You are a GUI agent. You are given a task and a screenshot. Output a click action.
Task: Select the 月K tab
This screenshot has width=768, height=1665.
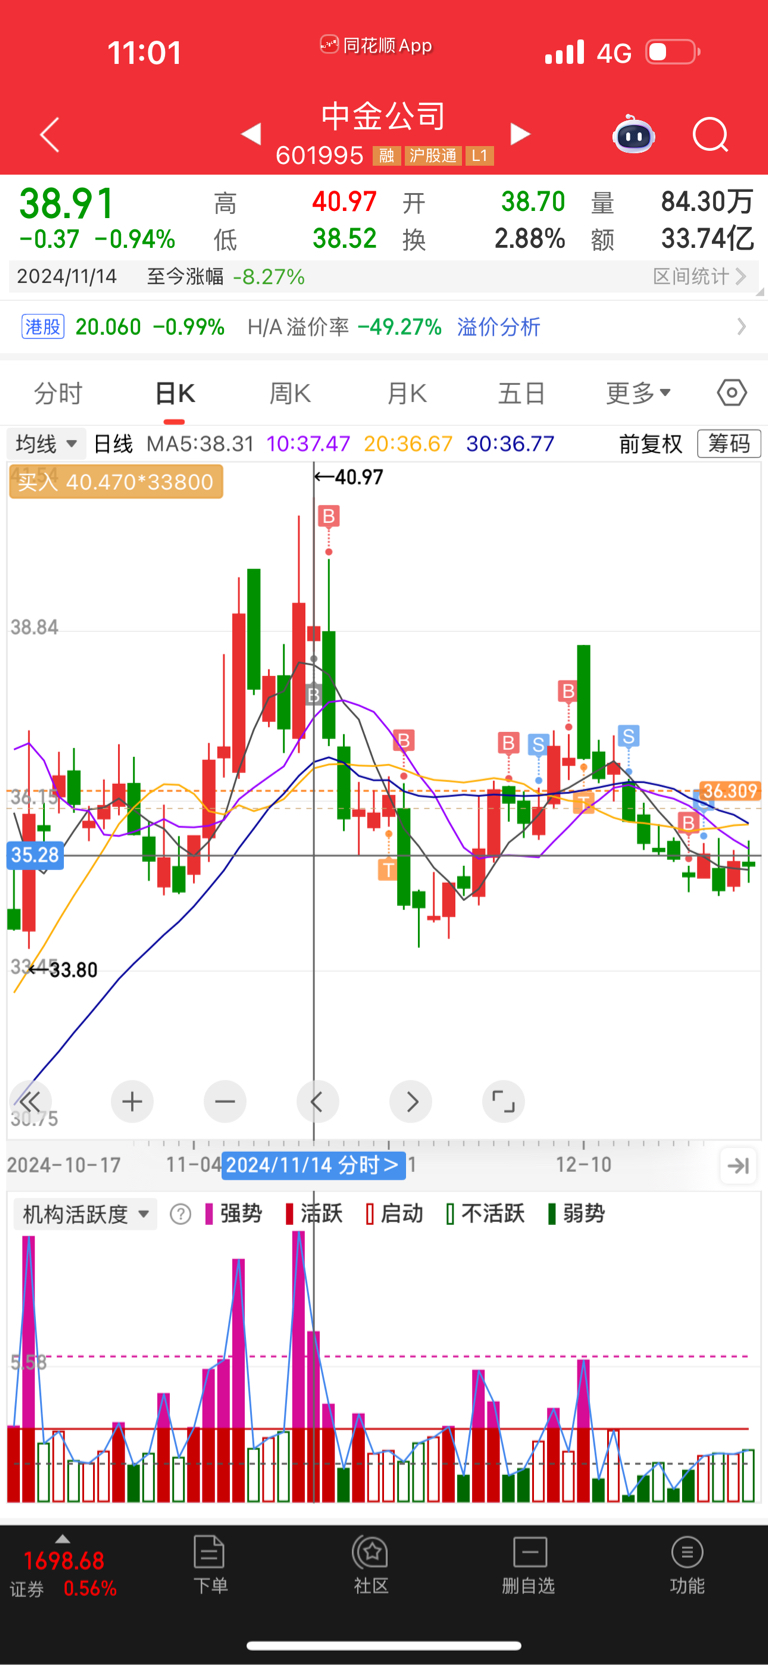[x=407, y=393]
